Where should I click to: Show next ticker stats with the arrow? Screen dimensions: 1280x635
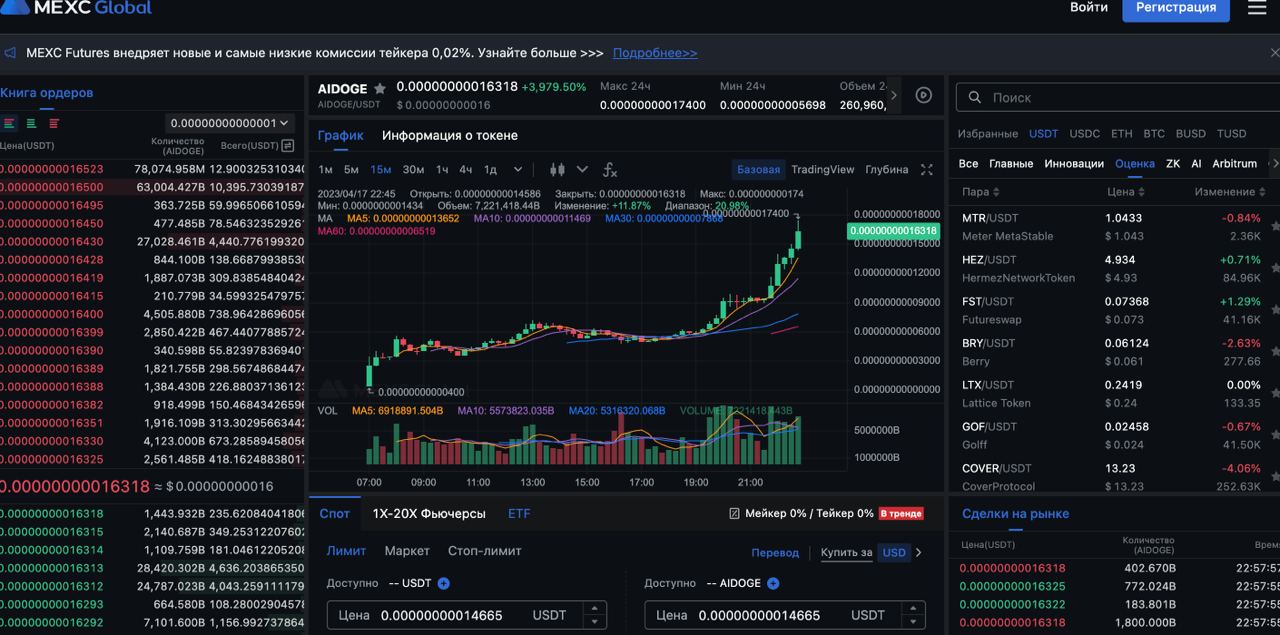(893, 95)
